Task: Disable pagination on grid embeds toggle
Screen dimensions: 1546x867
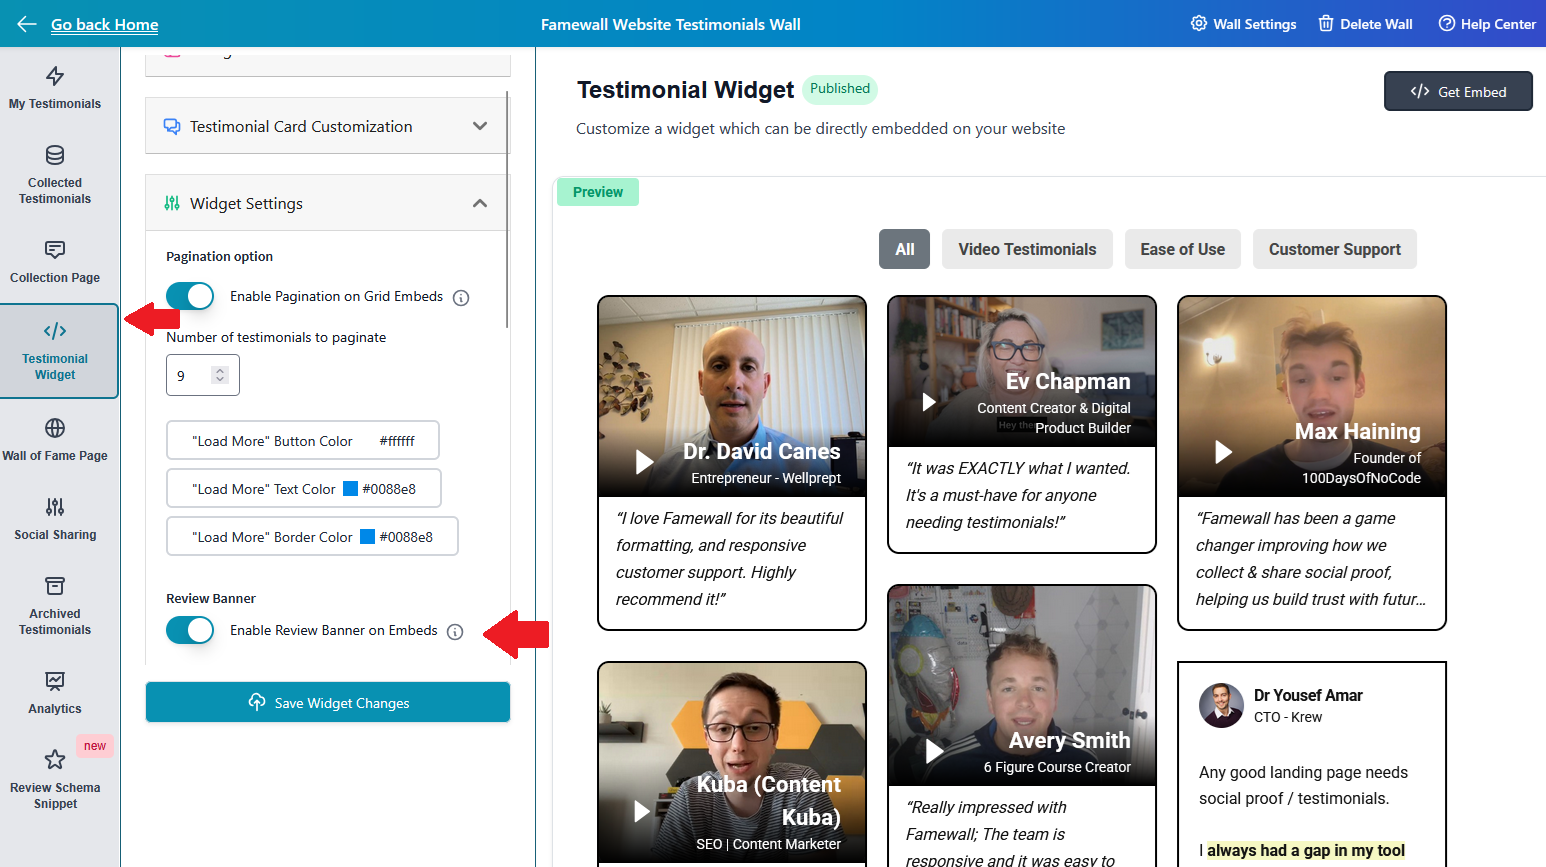Action: (x=190, y=296)
